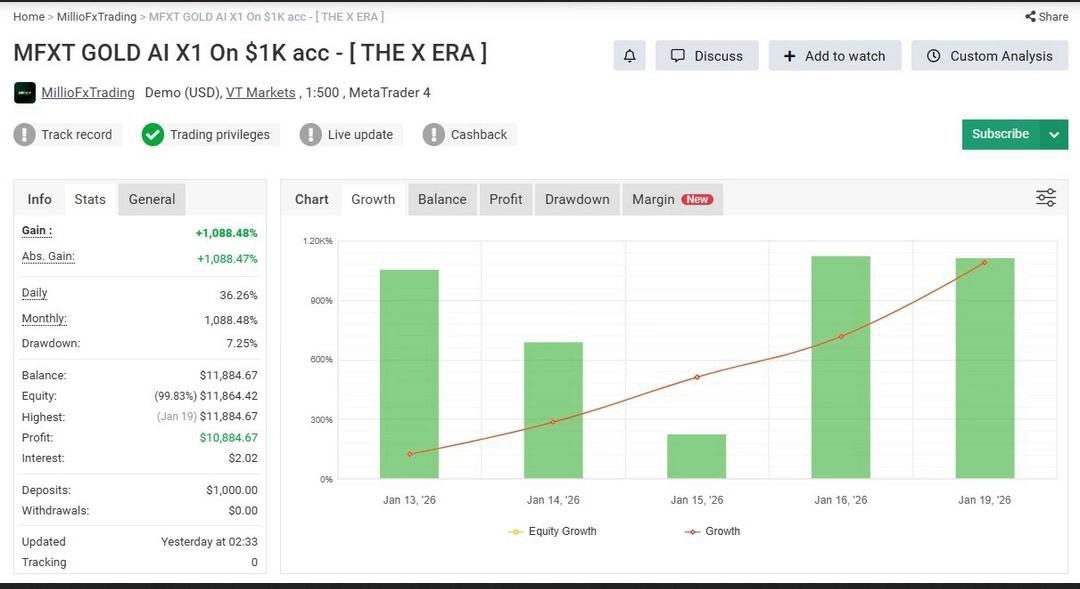
Task: Switch to the Drawdown chart tab
Action: pos(577,199)
